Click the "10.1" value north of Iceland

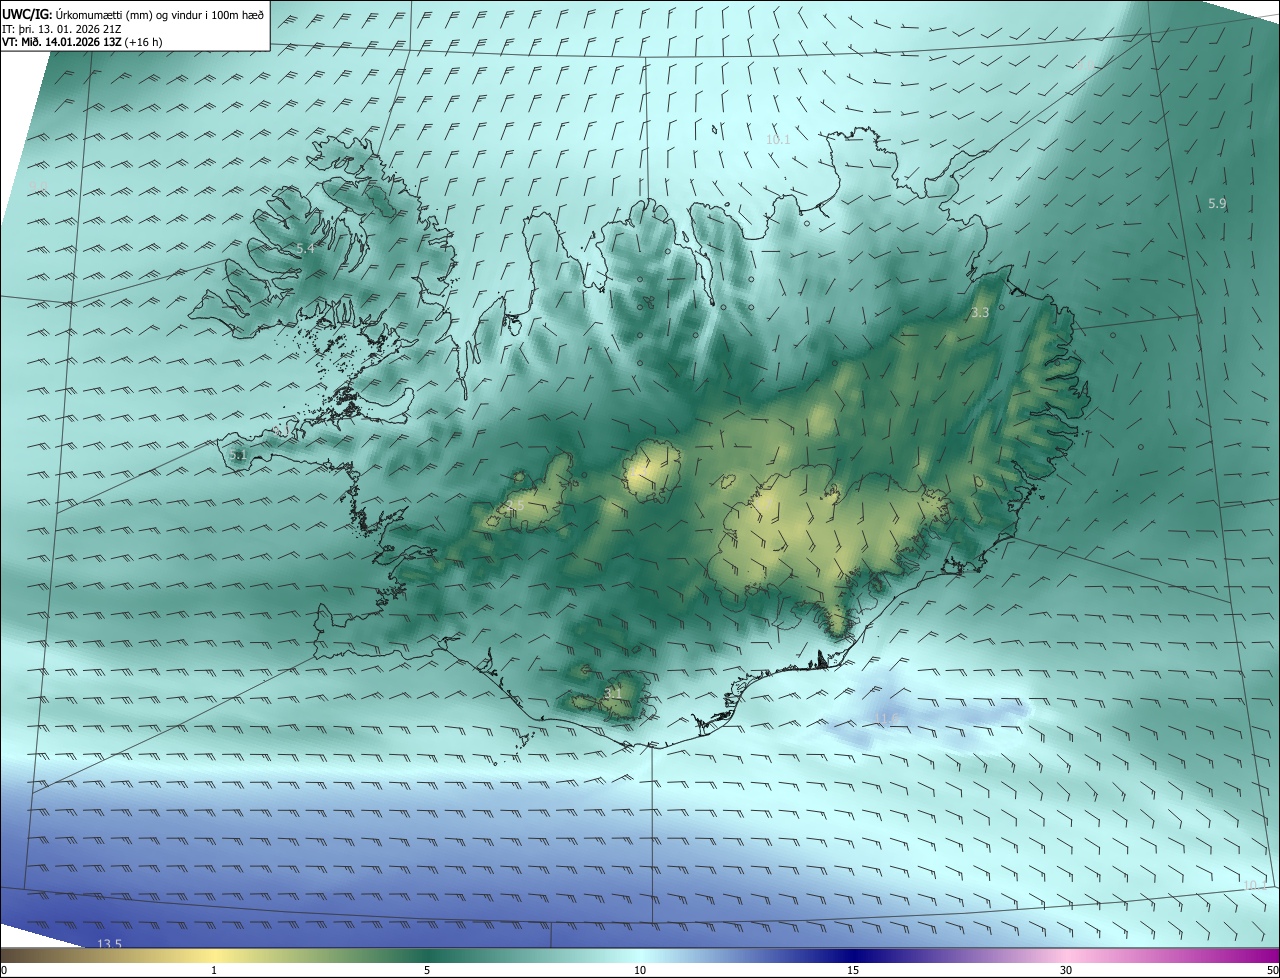point(778,140)
